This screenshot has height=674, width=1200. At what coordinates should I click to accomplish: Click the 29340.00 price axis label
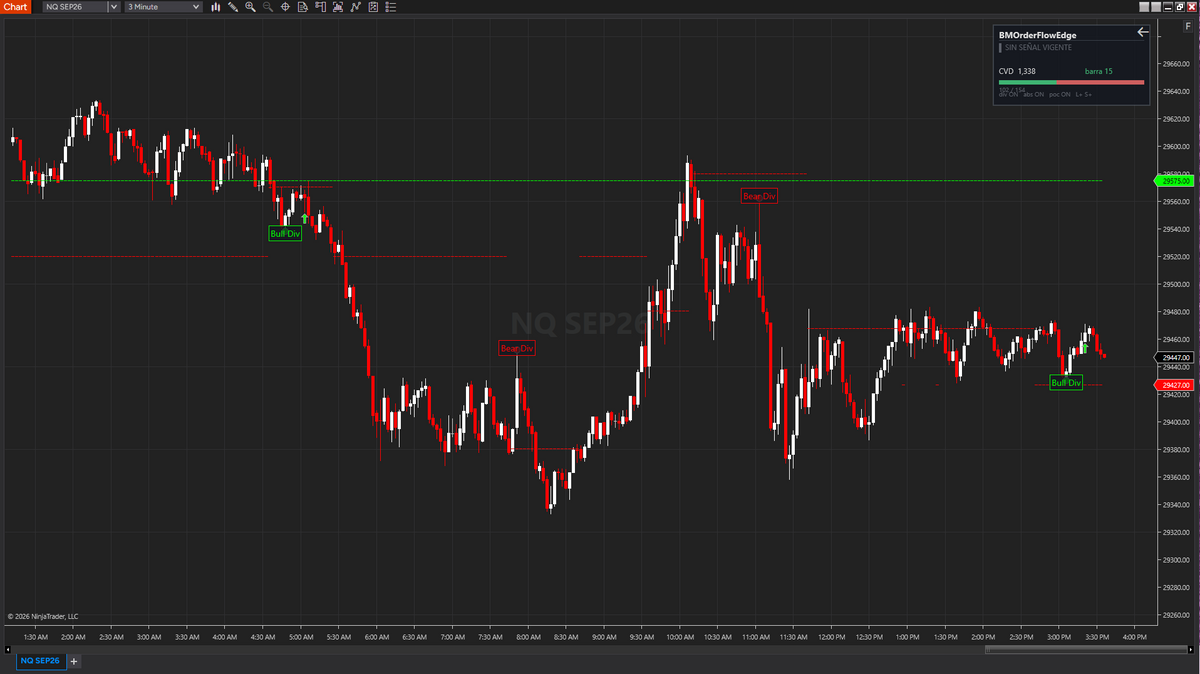pos(1176,504)
